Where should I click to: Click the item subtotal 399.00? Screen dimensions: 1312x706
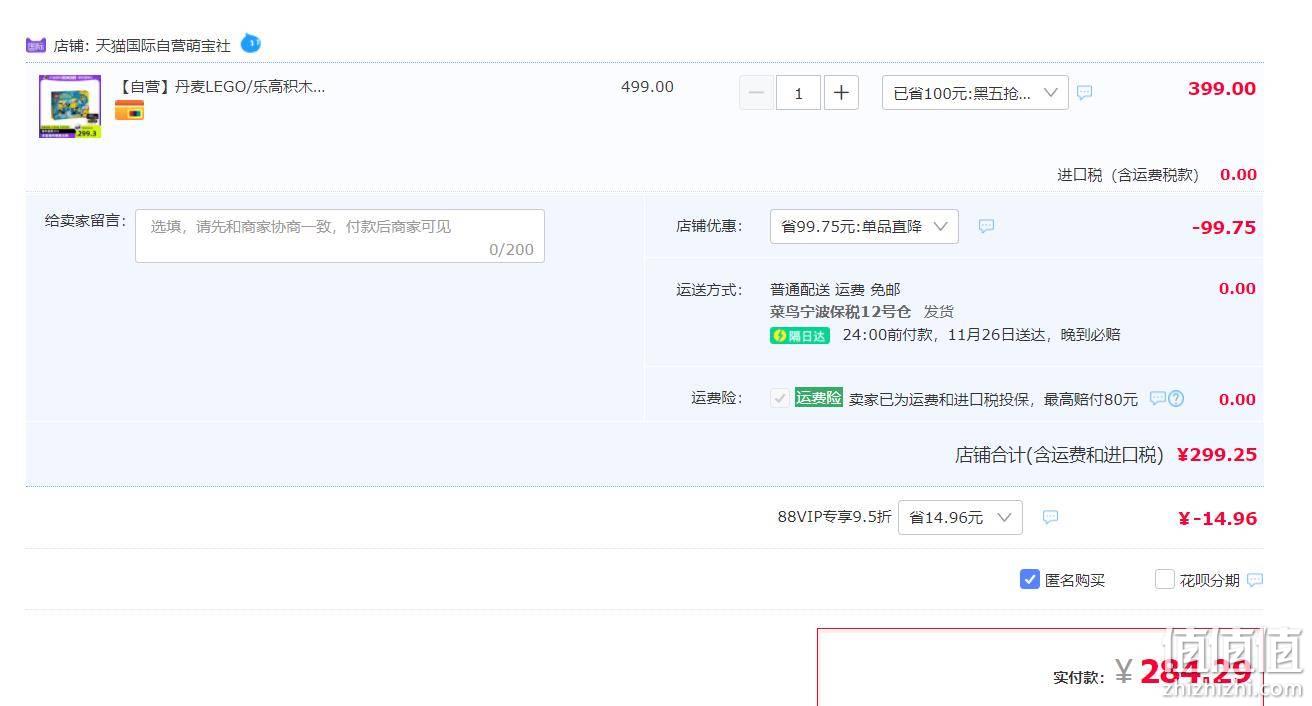click(1222, 88)
